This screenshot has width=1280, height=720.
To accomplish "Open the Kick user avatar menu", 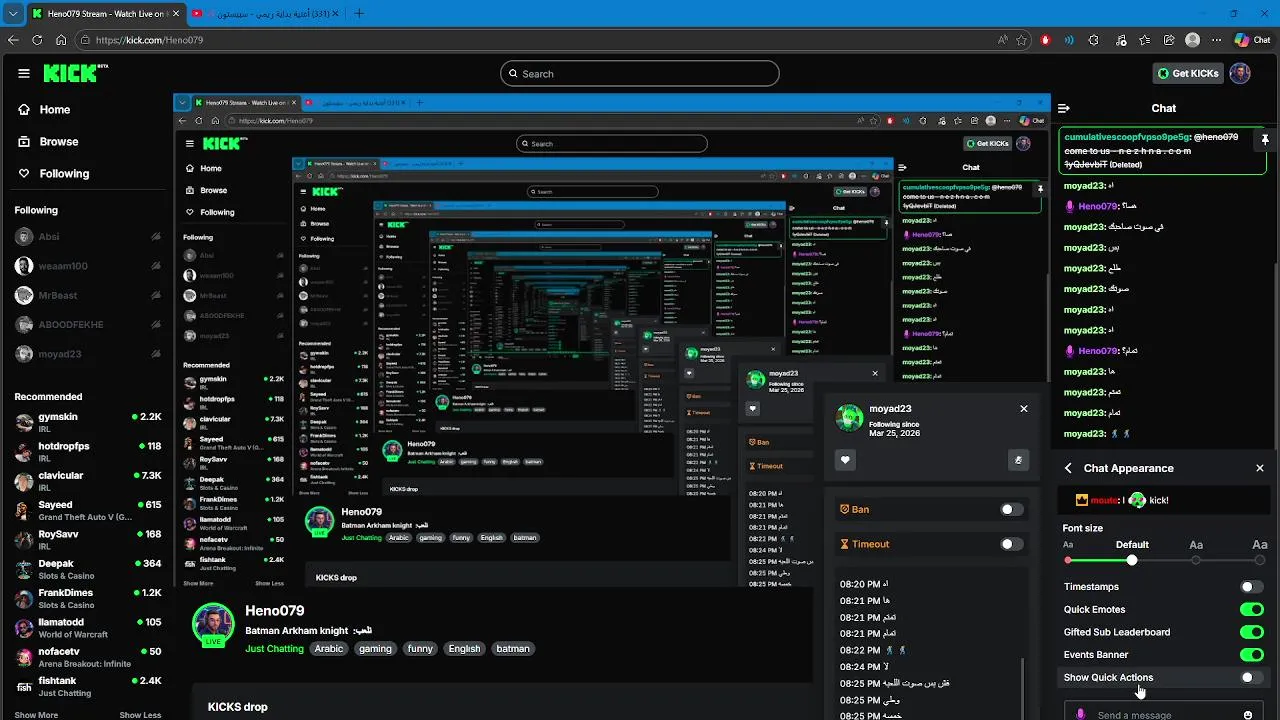I will pyautogui.click(x=1240, y=73).
